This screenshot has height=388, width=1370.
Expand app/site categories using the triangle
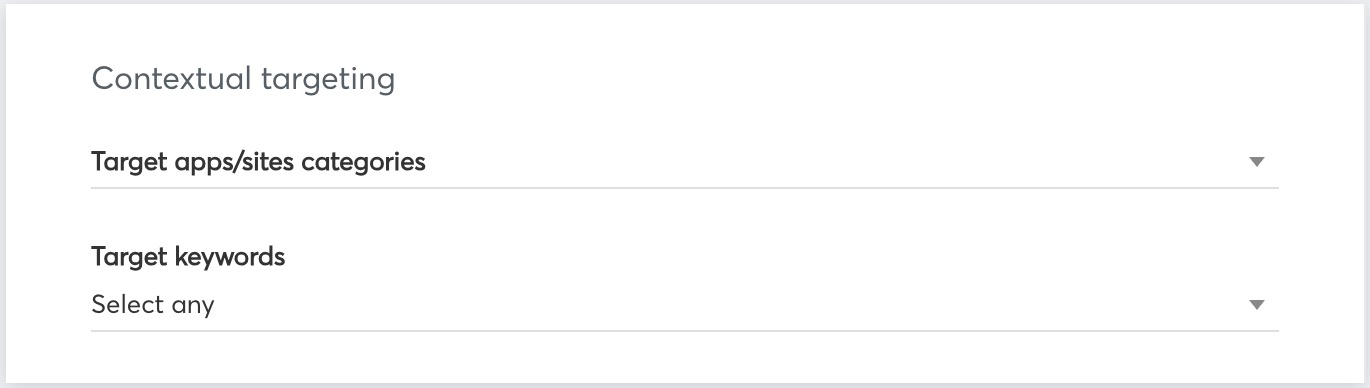1257,162
